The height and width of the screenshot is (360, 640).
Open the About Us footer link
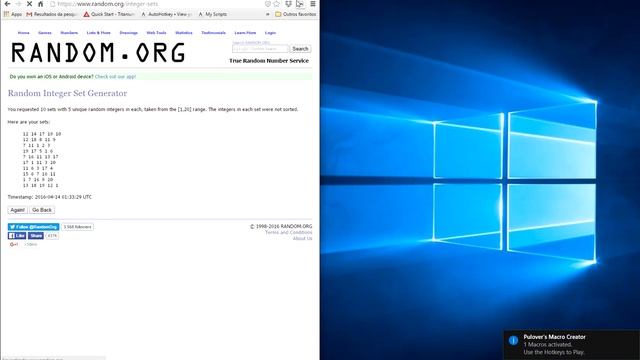302,238
